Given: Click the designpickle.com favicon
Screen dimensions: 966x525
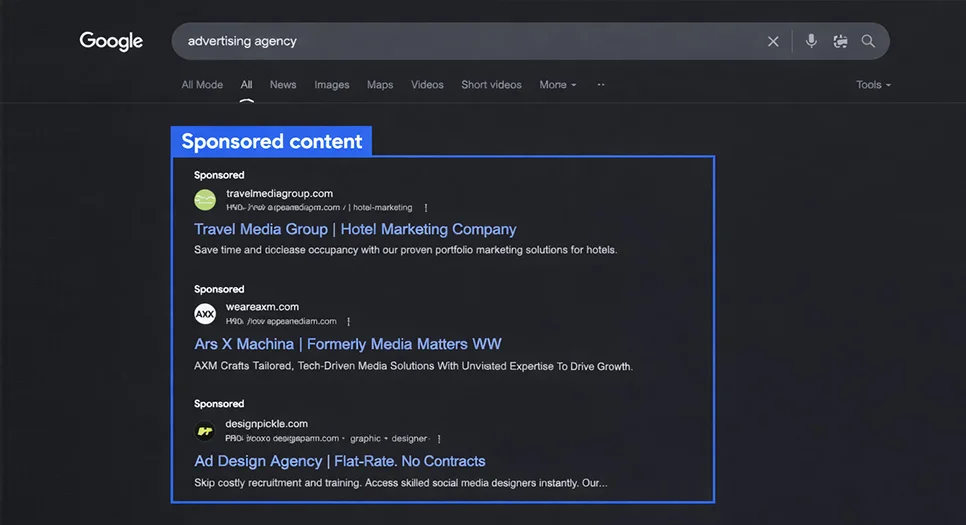Looking at the screenshot, I should pyautogui.click(x=205, y=431).
